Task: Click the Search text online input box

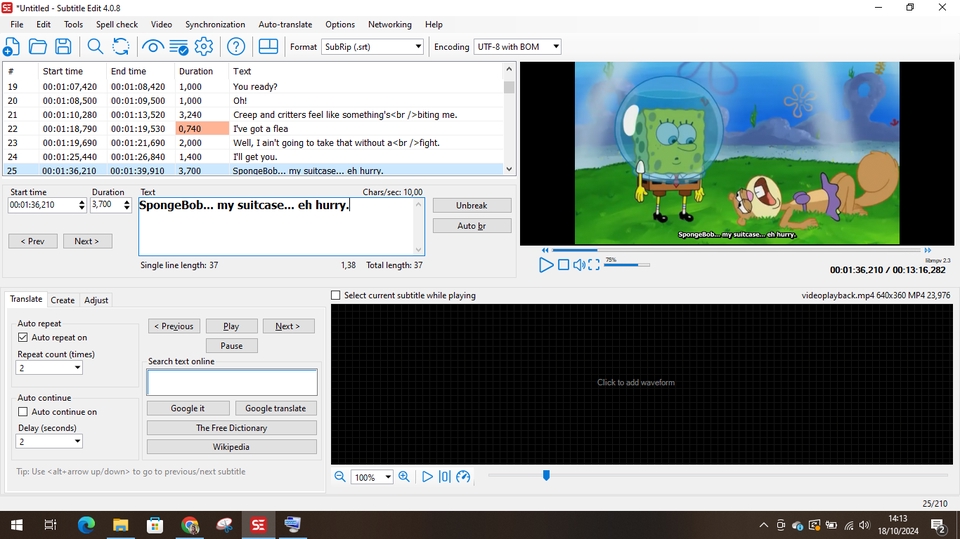Action: (x=232, y=382)
